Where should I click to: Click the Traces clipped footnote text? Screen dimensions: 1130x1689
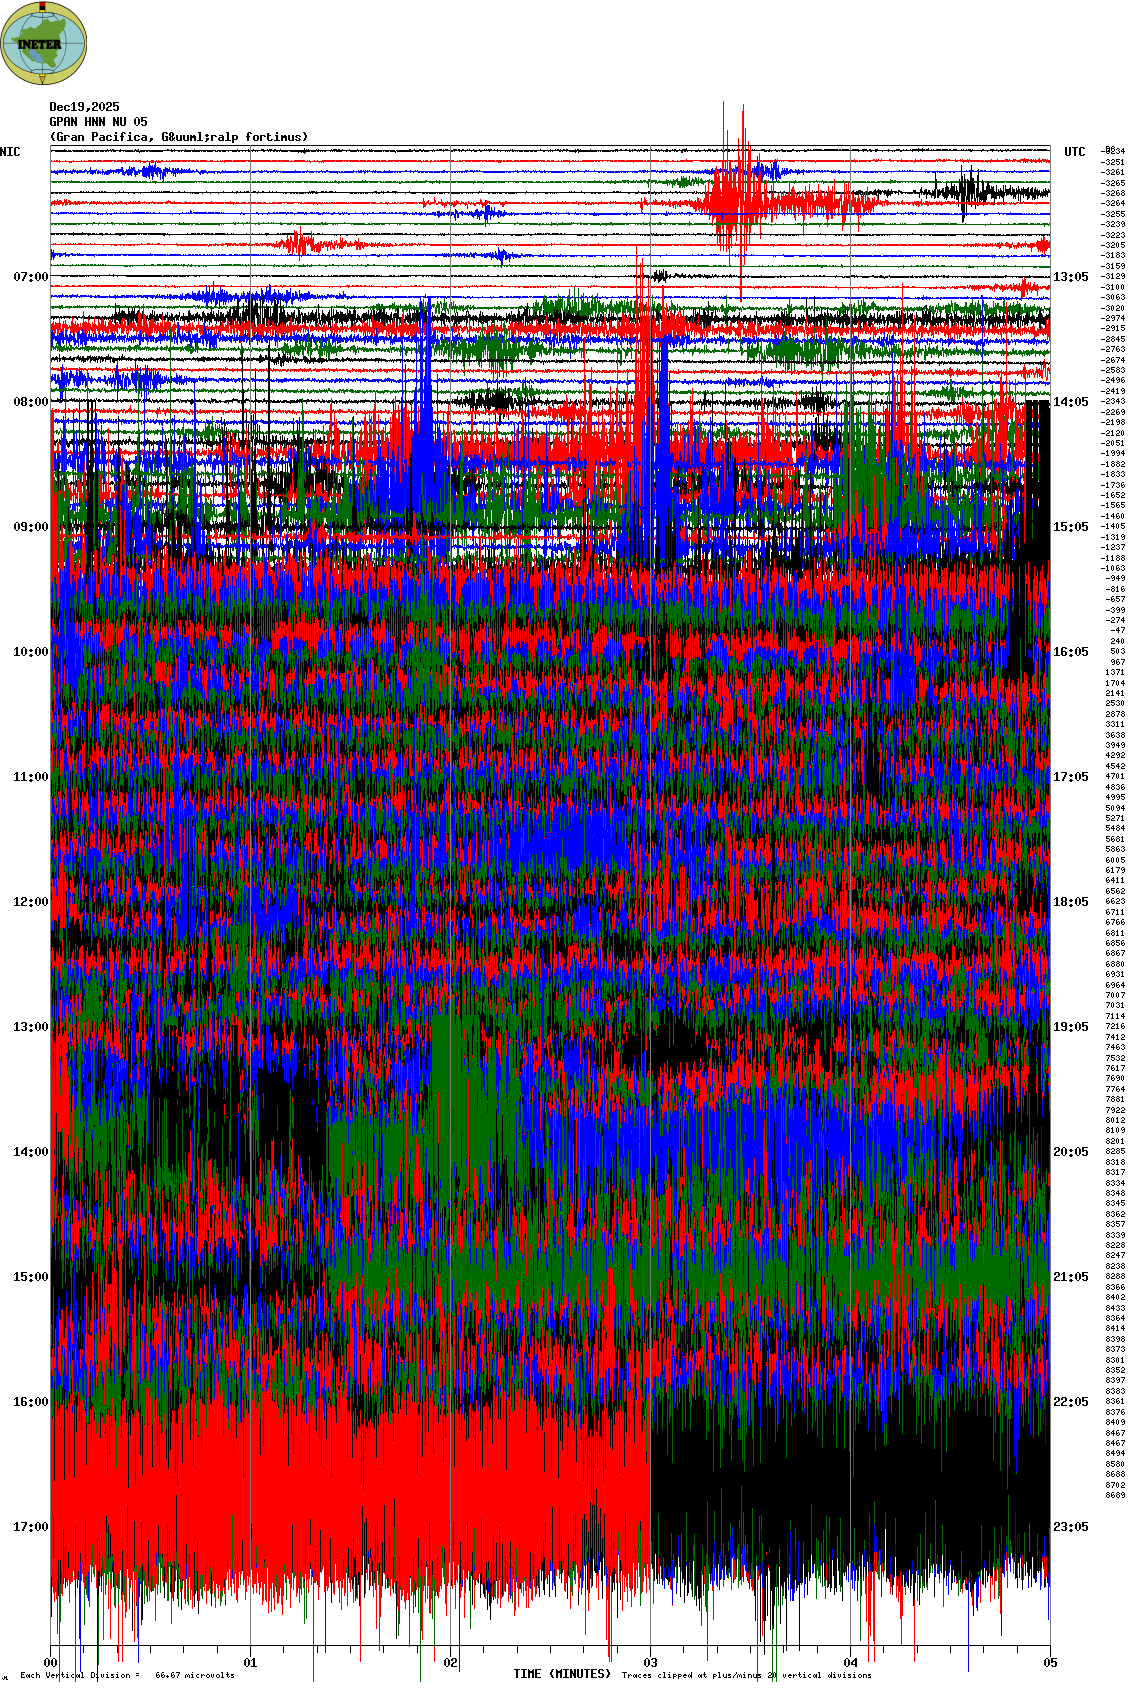[x=746, y=1675]
